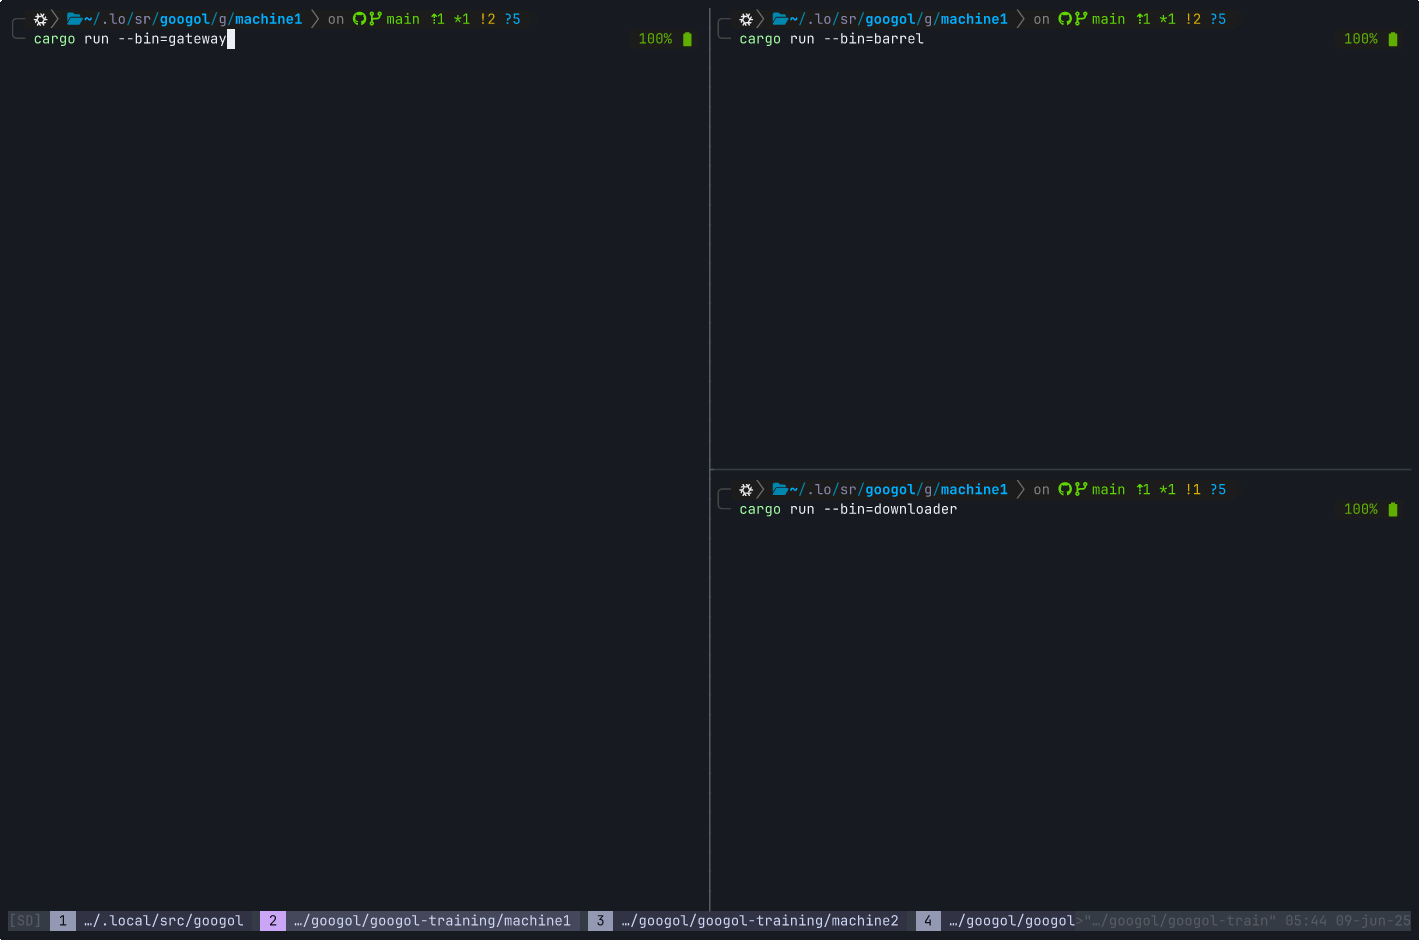Click the "!2" modified count in barrel pane

[1192, 19]
